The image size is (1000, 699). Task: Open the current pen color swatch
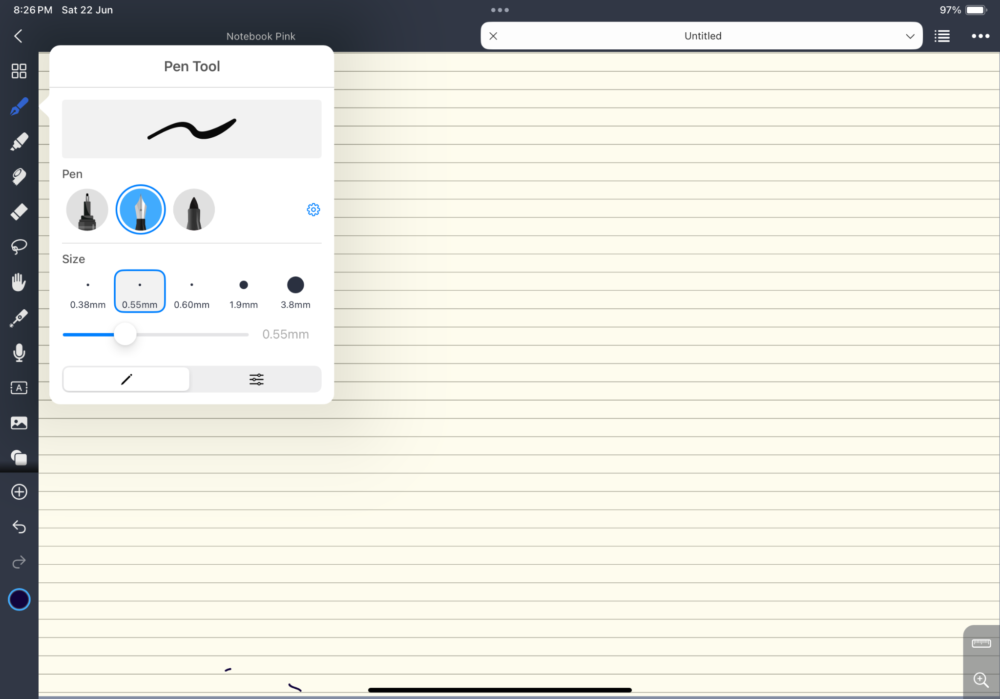(18, 599)
